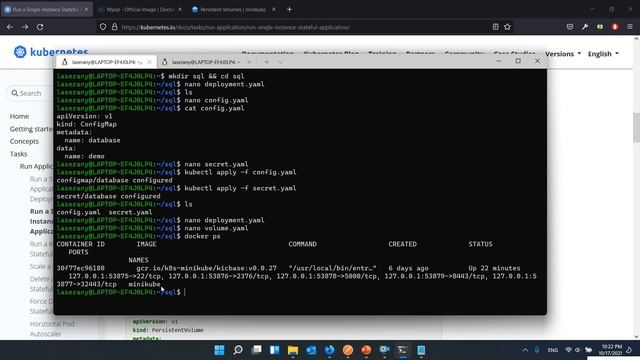Go forward in Firefox browser
The height and width of the screenshot is (360, 640).
tap(25, 27)
